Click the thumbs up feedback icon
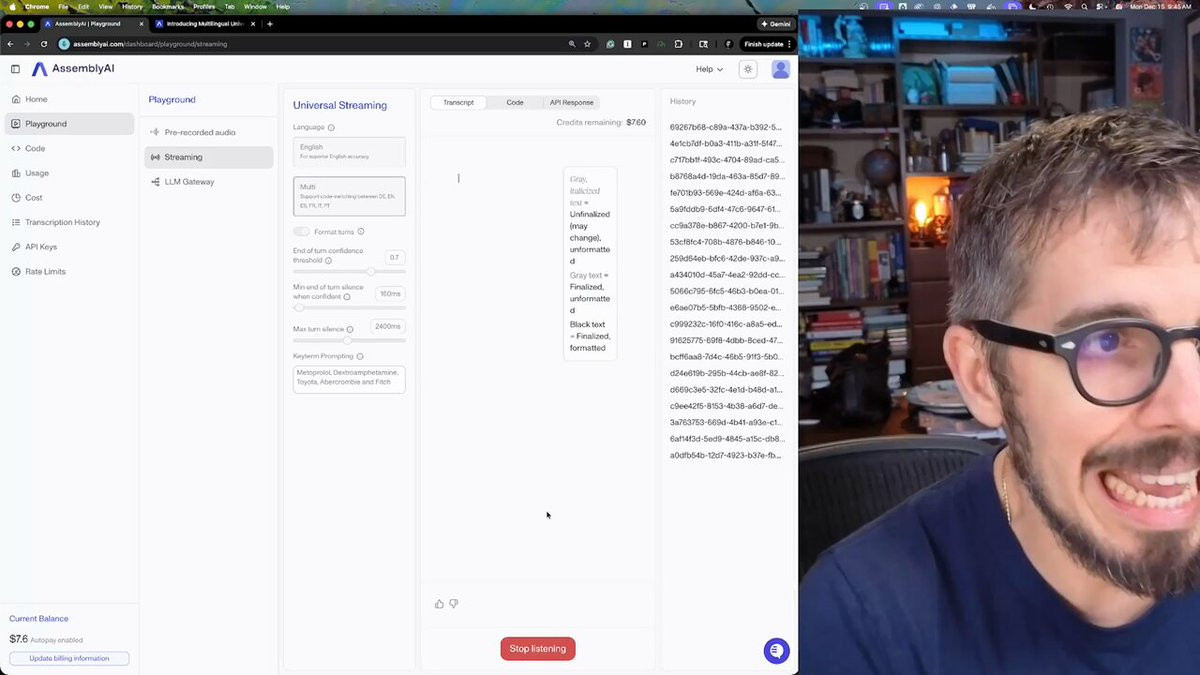Viewport: 1200px width, 675px height. pos(439,604)
